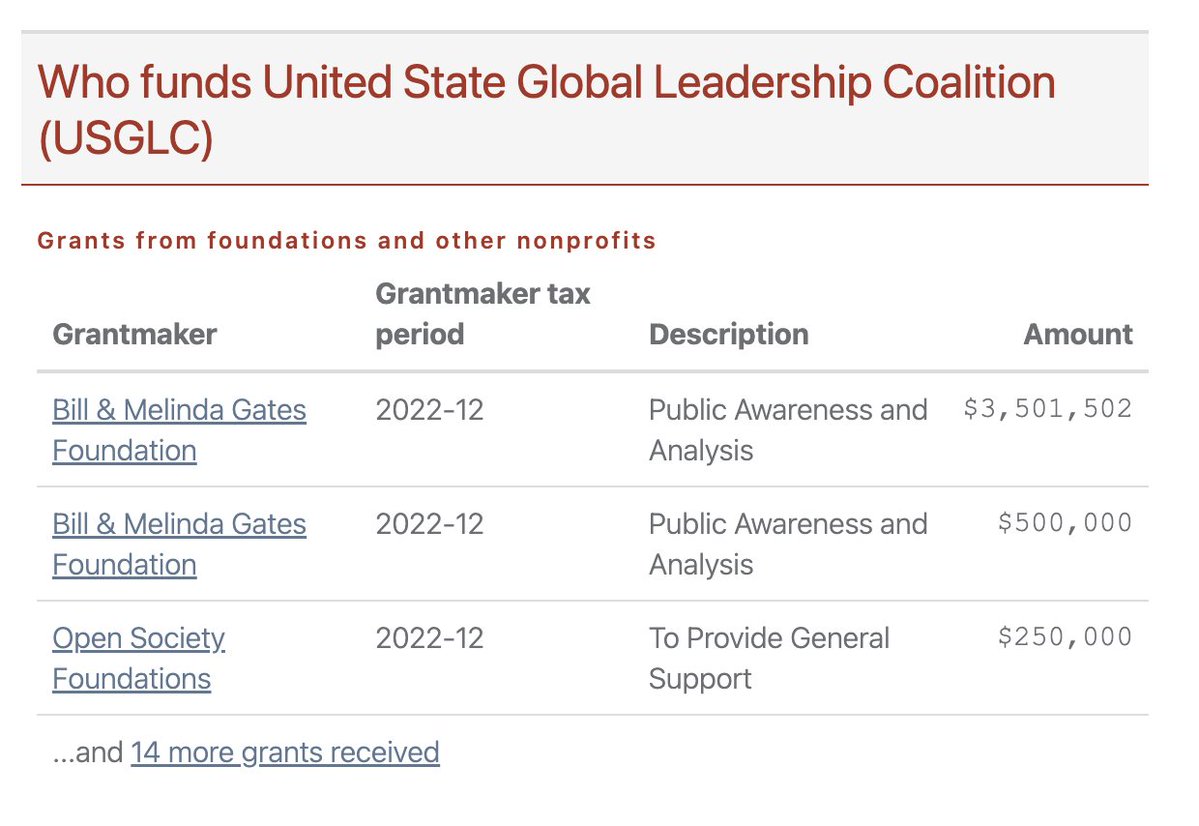Open Gates Foundation link in $3,501,502 row
The image size is (1199, 826).
(179, 430)
